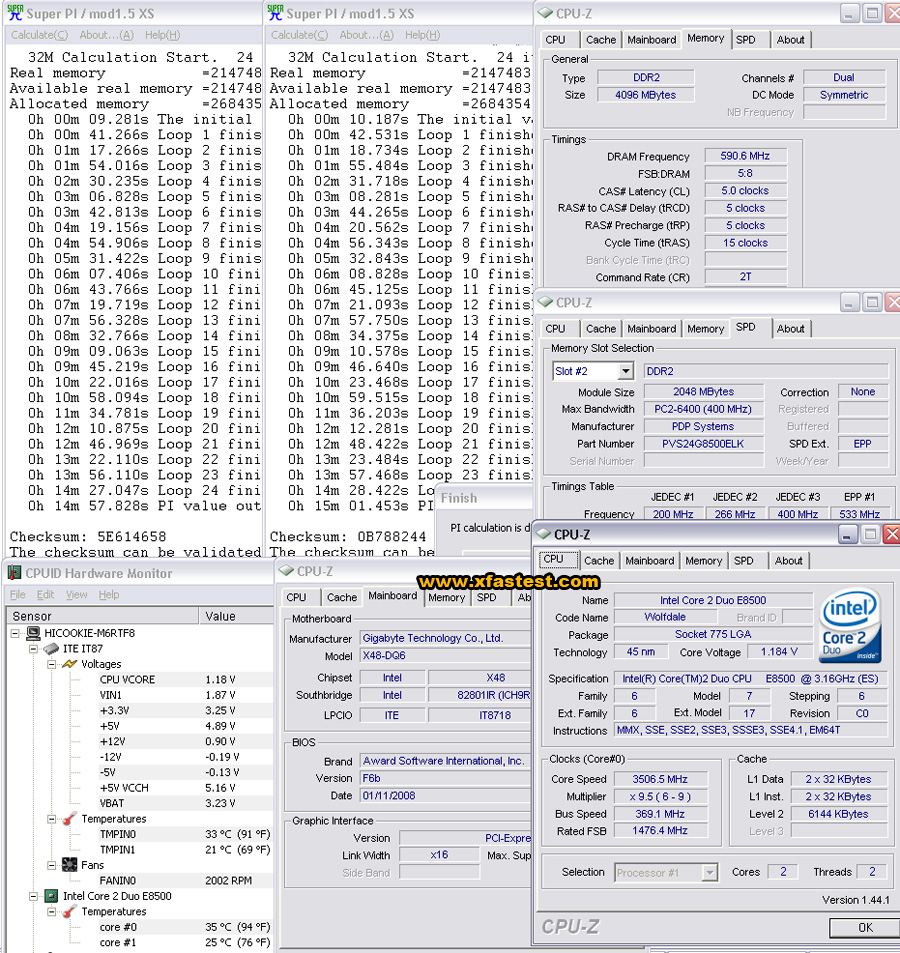Click title bar icon of CPU-Z window showing DRAM timings
Image resolution: width=900 pixels, height=953 pixels.
(x=545, y=13)
